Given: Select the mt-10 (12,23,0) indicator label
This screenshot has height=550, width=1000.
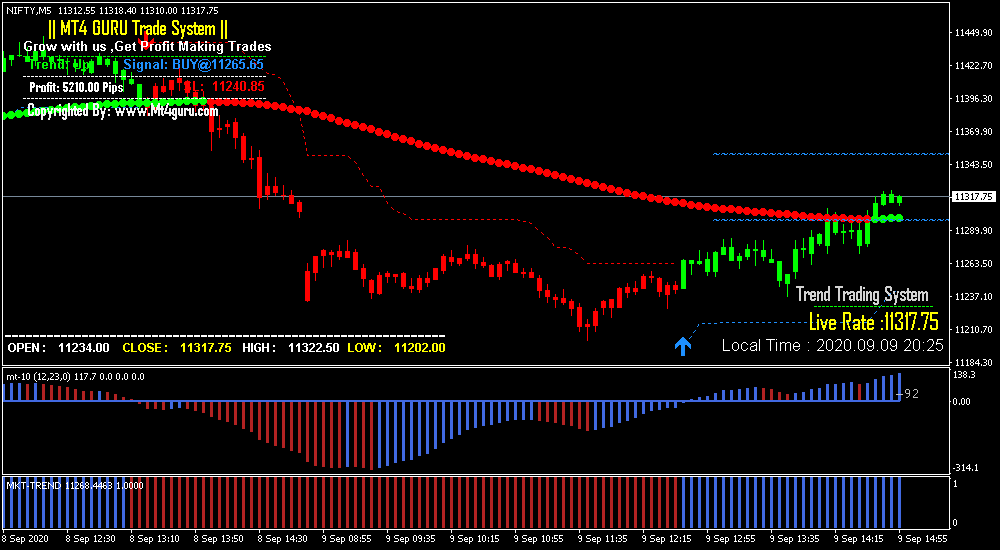Looking at the screenshot, I should point(75,376).
